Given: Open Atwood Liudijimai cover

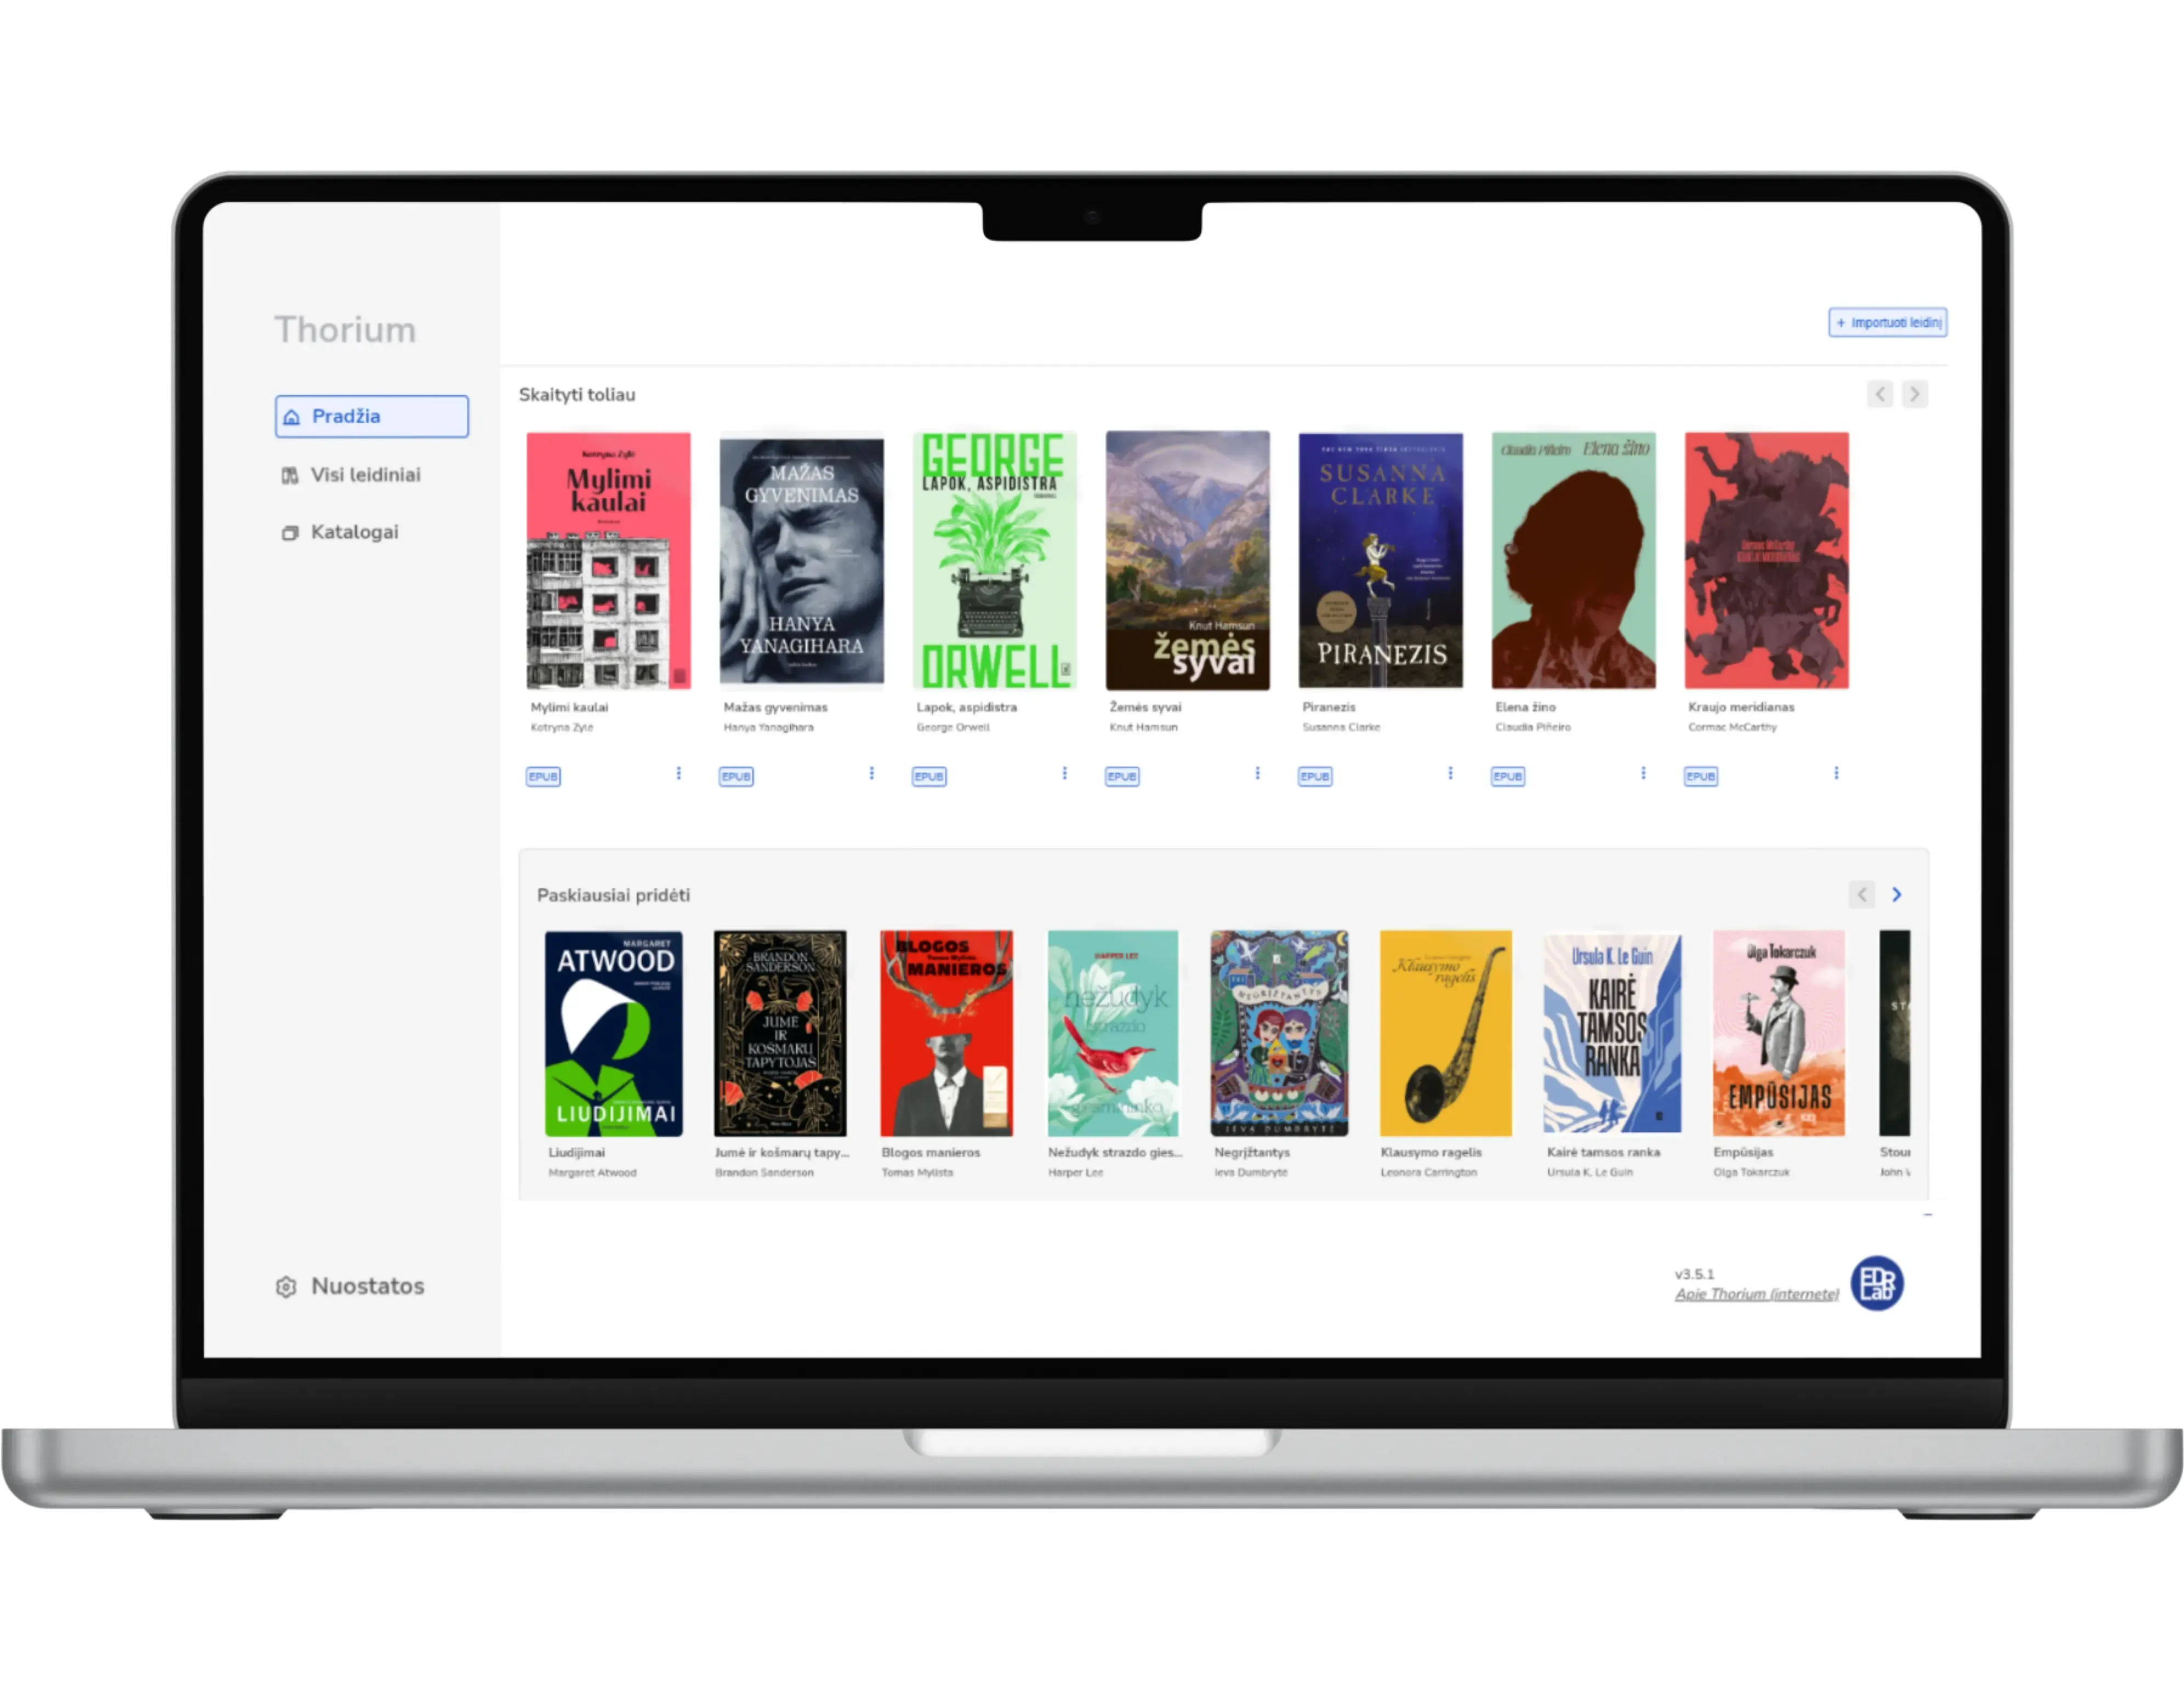Looking at the screenshot, I should (614, 1034).
